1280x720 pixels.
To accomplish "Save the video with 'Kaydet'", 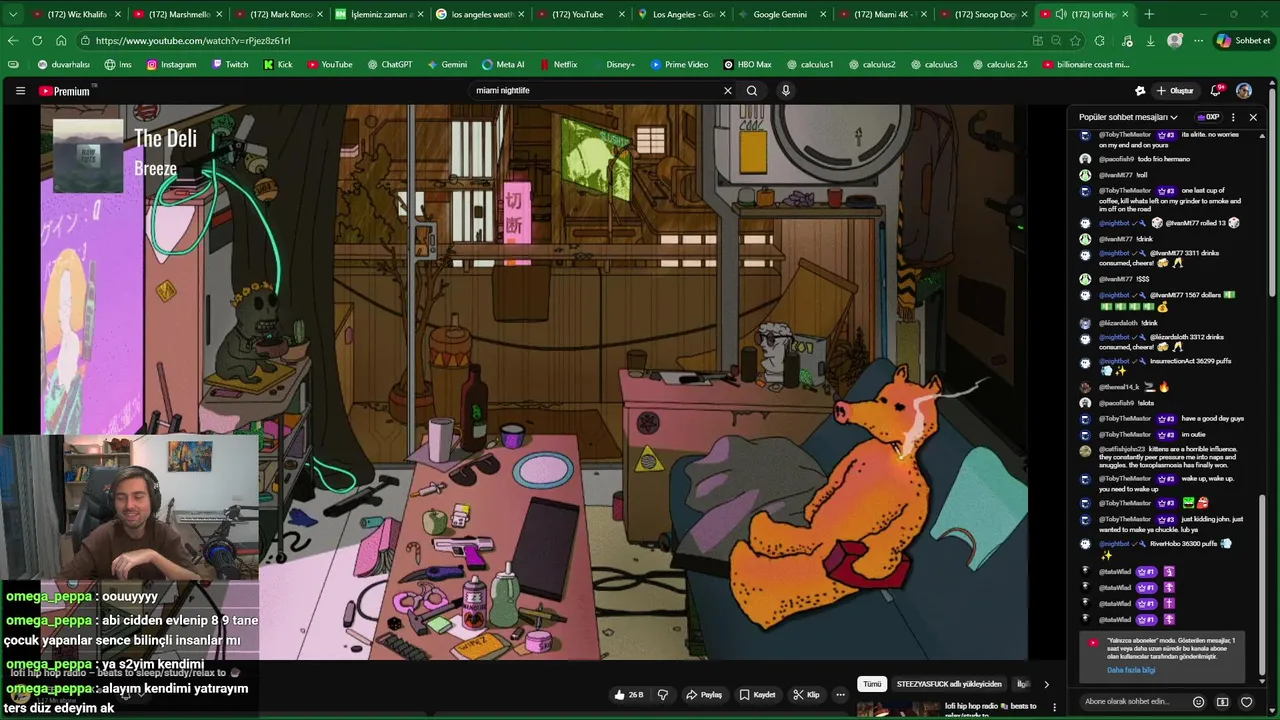I will [x=757, y=695].
